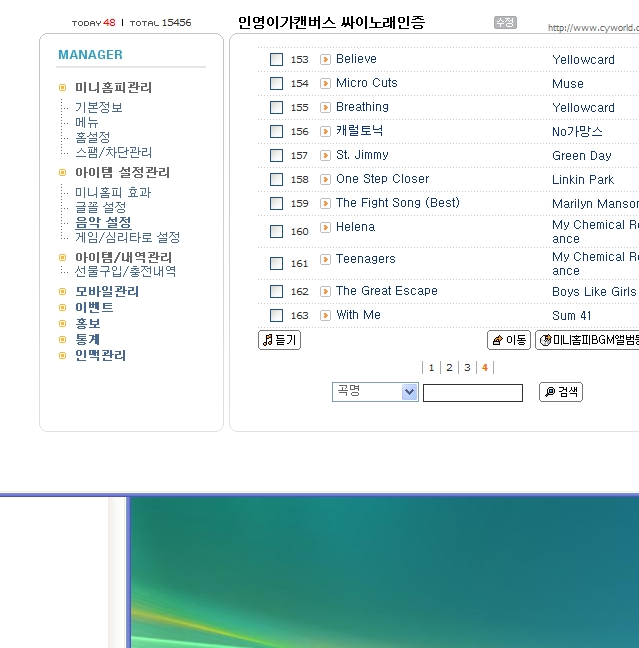Check the box for track 159
The image size is (639, 648).
click(x=276, y=203)
